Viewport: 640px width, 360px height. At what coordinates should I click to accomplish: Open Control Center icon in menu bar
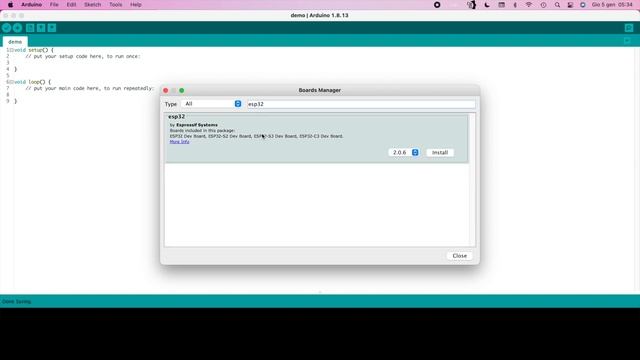point(570,5)
